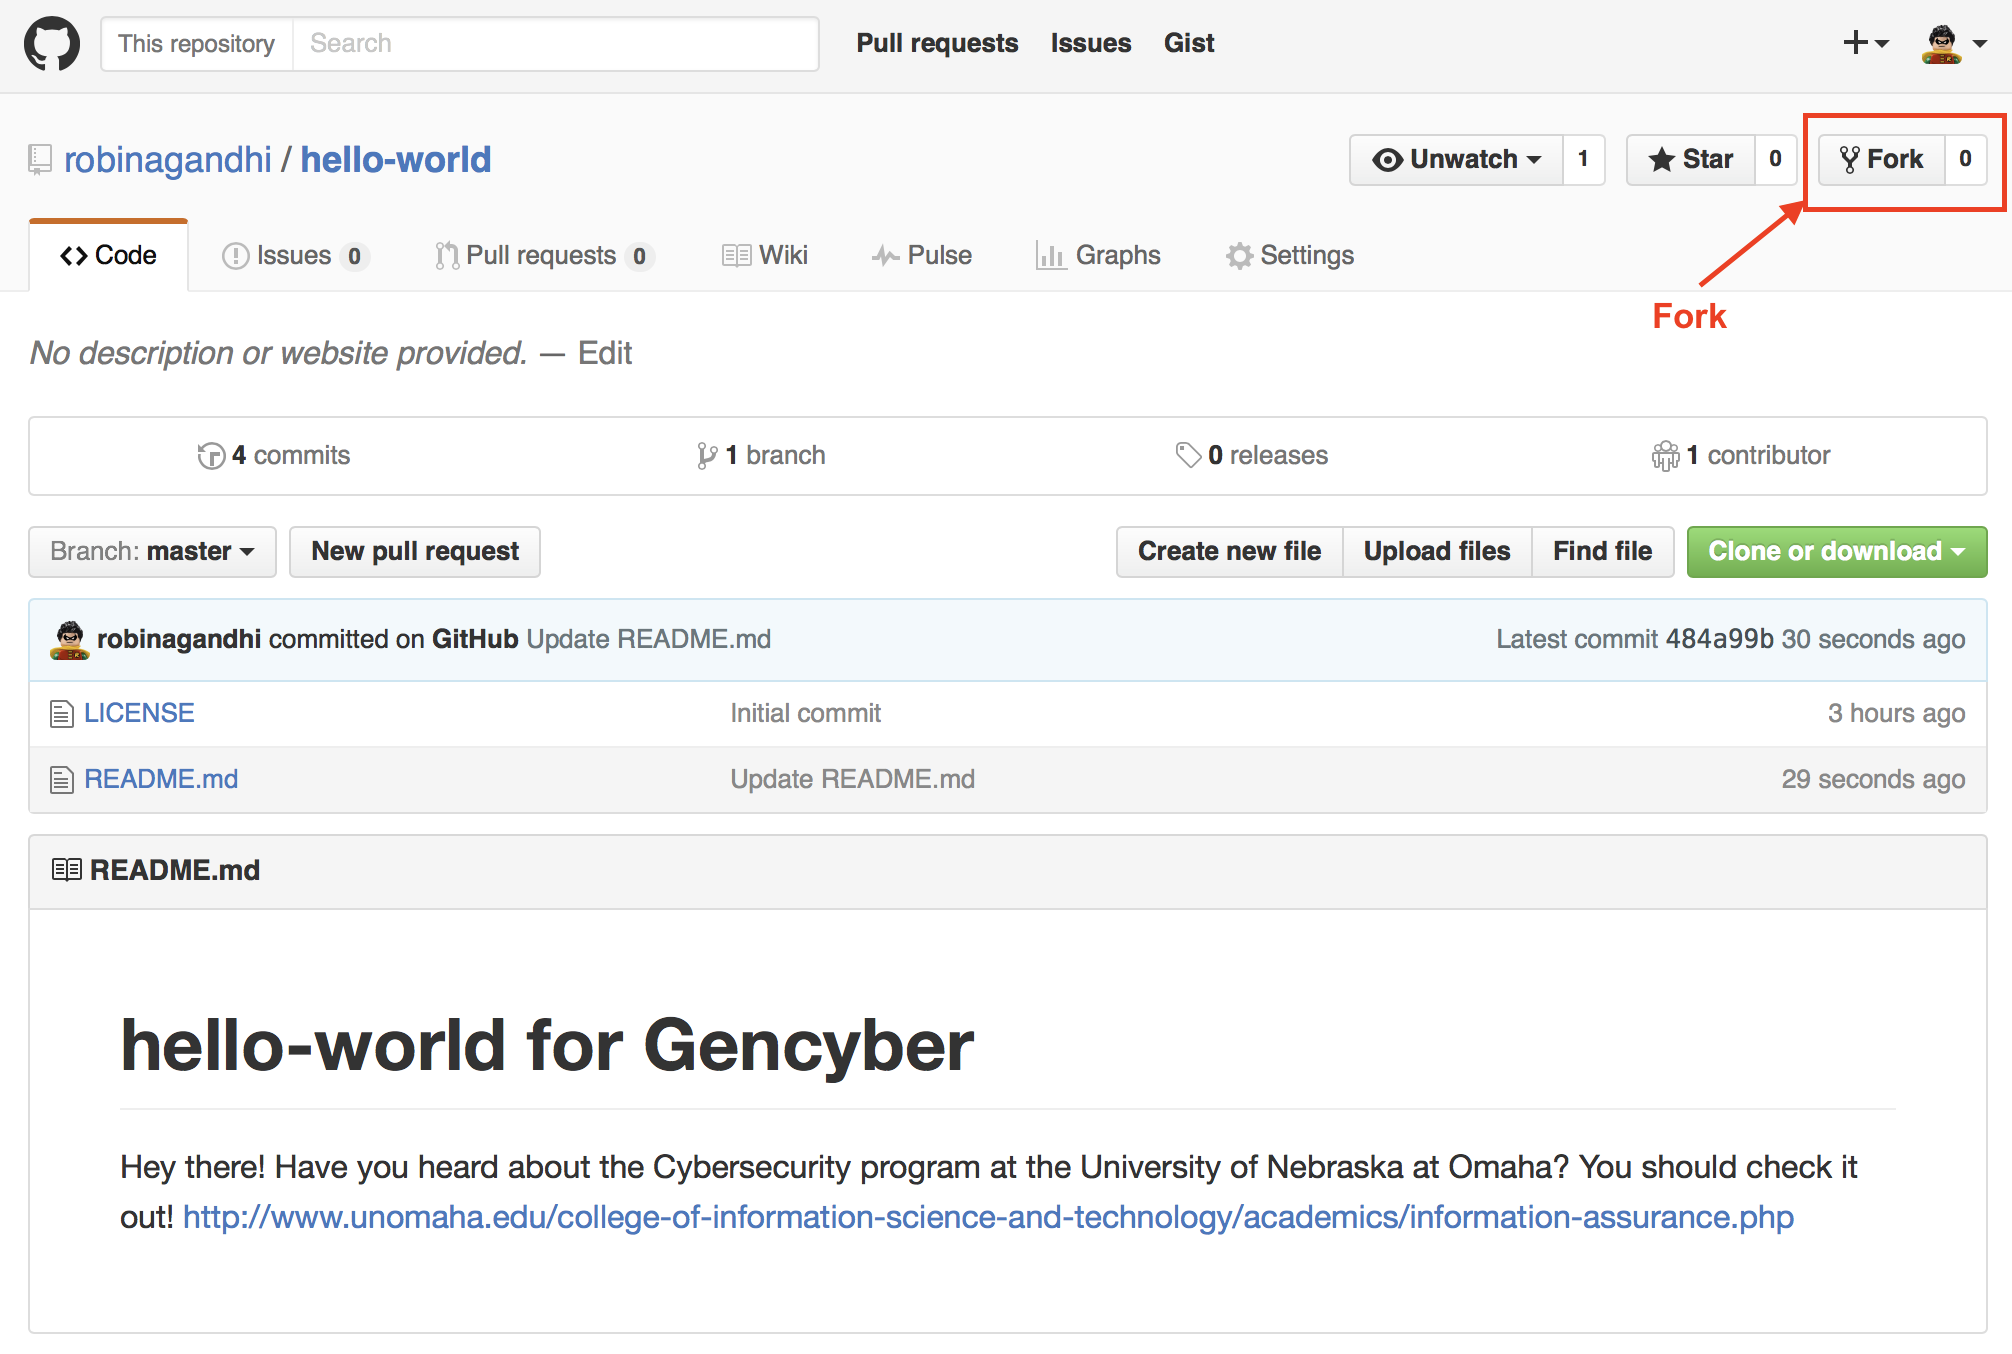Expand the Branch: master dropdown
The image size is (2012, 1354).
152,552
